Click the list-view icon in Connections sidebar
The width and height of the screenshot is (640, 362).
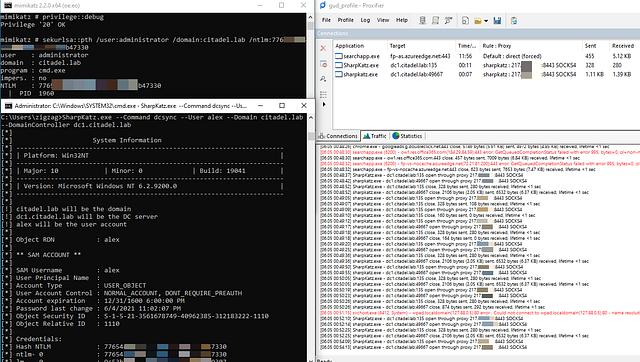tap(323, 95)
